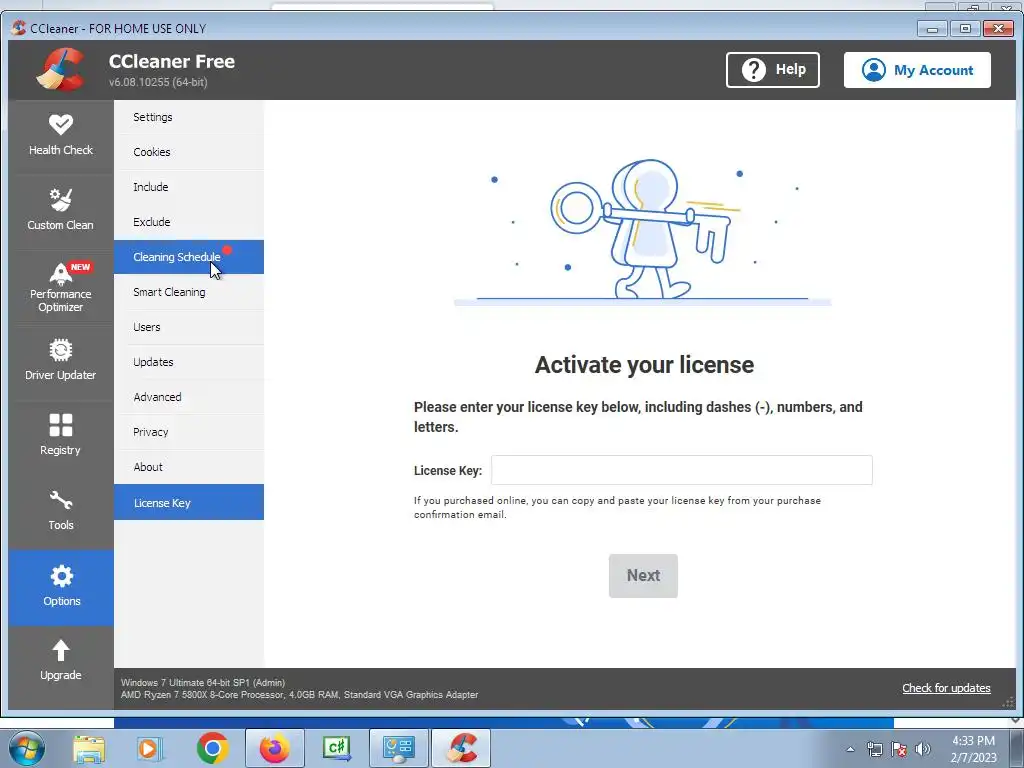1024x768 pixels.
Task: Click the 'Activate your license' heading
Action: pyautogui.click(x=644, y=364)
